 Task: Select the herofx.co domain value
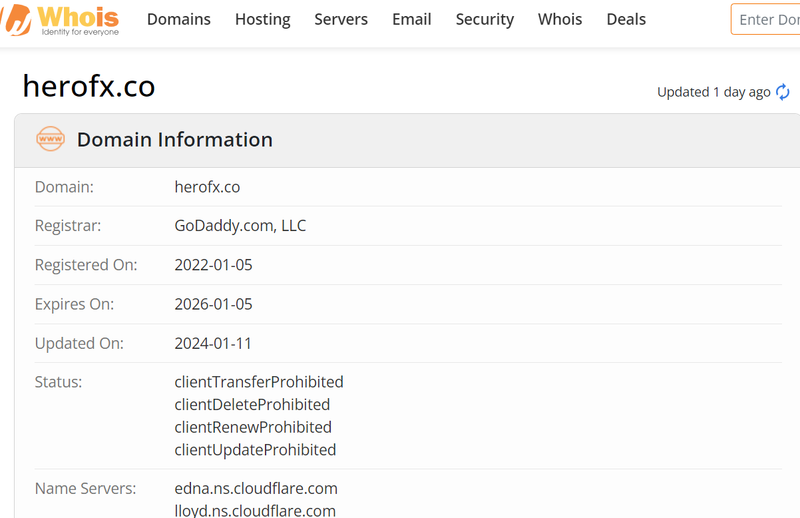tap(207, 187)
